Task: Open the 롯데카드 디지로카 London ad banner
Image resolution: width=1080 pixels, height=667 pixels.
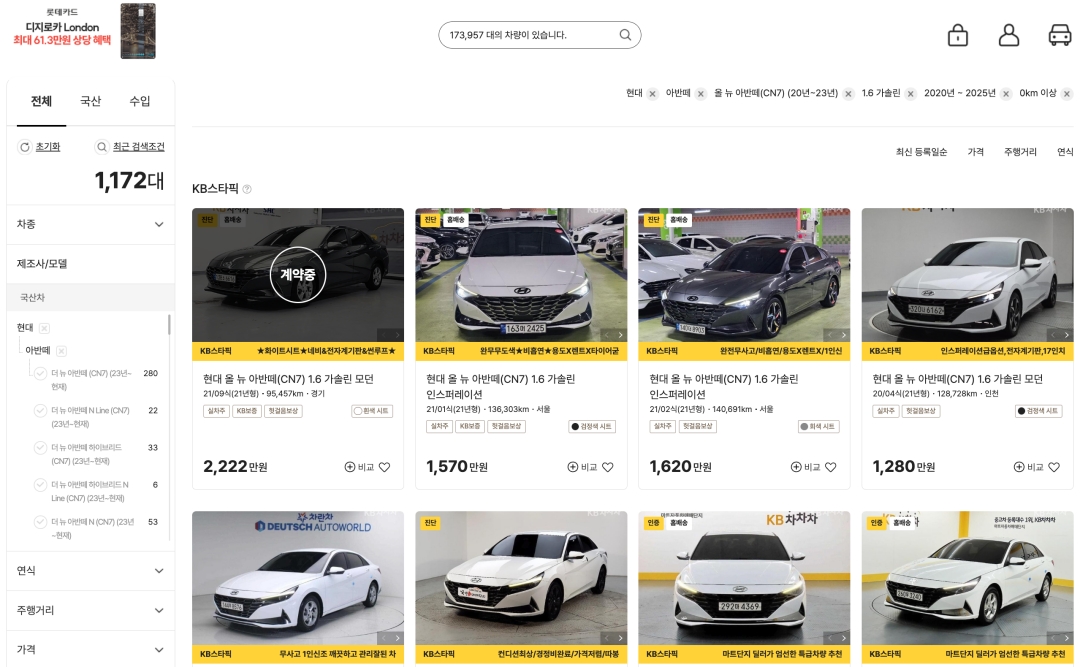Action: click(x=83, y=31)
